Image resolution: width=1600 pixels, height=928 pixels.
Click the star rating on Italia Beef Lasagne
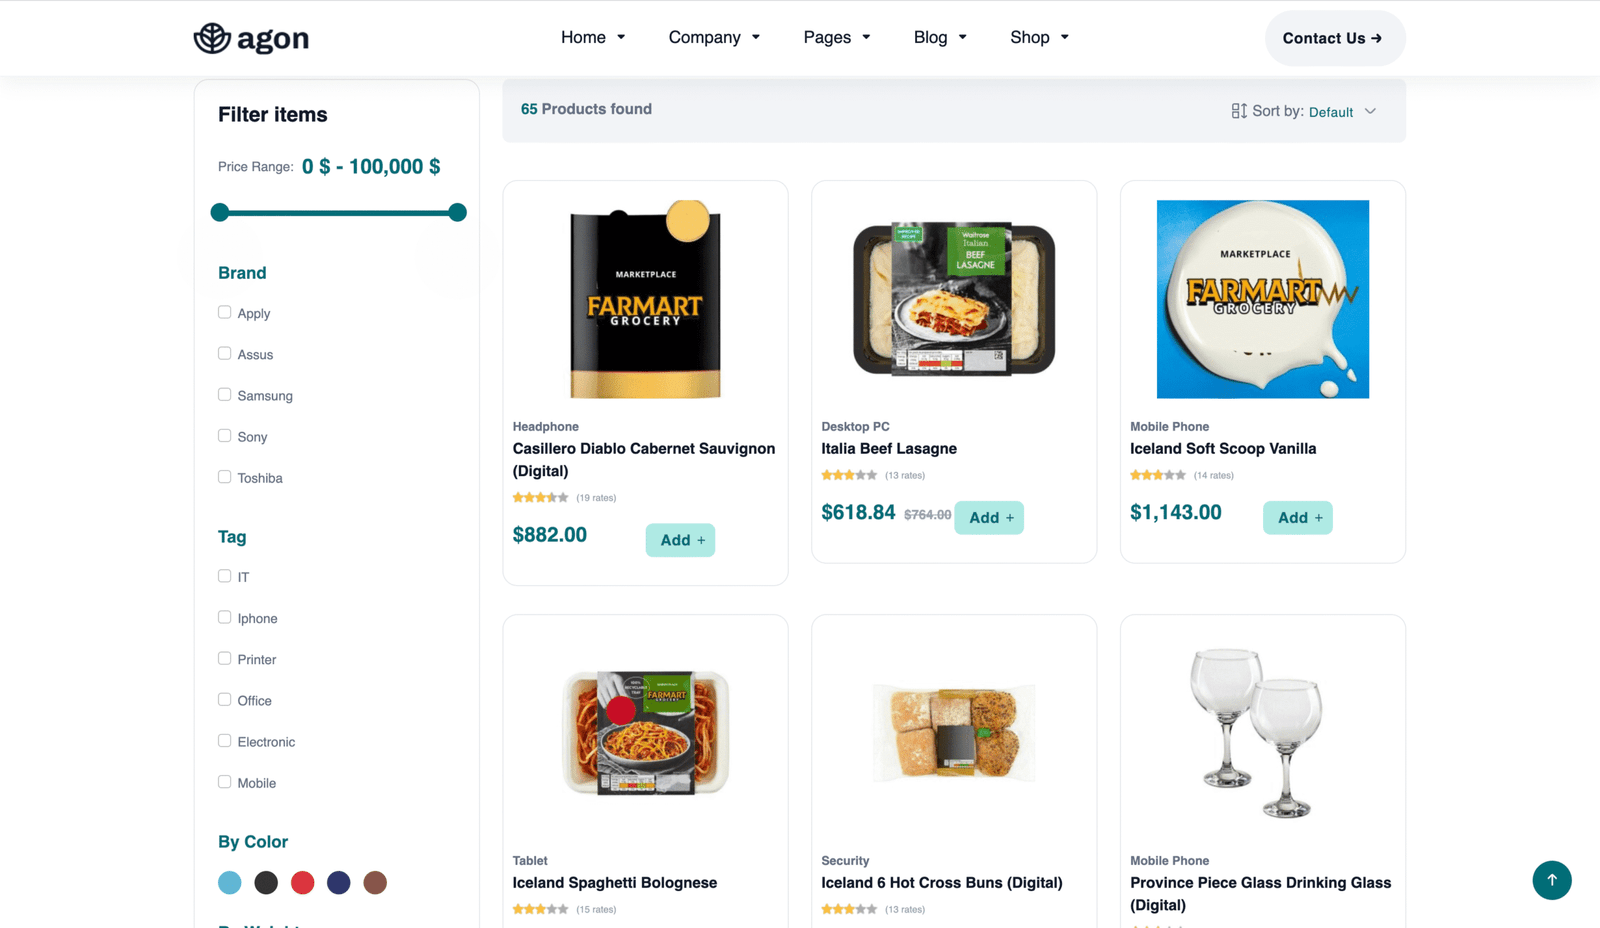(849, 475)
